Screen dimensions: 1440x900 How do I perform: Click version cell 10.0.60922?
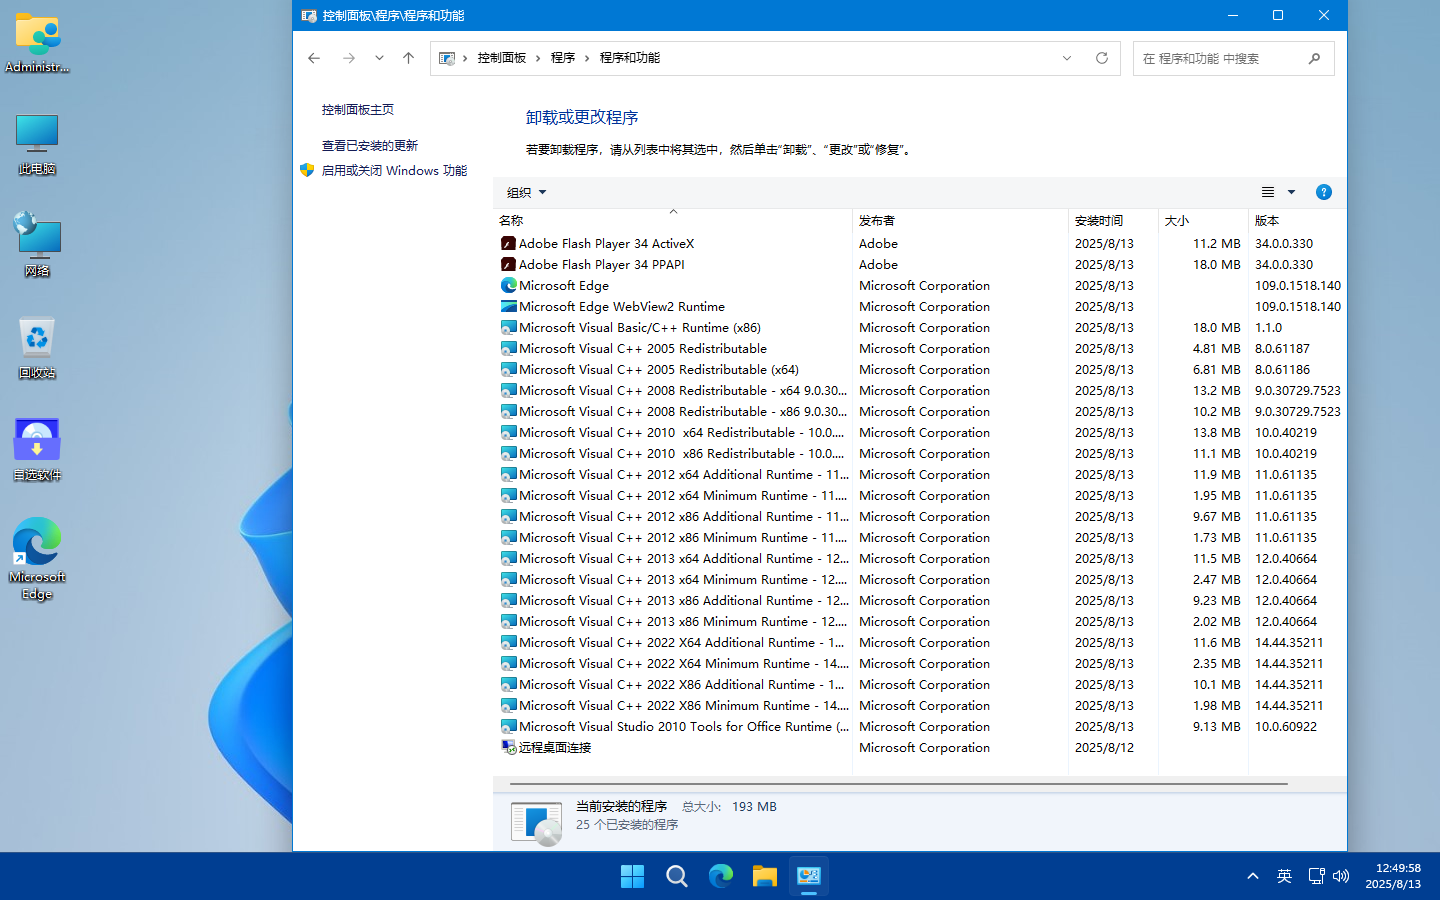click(x=1286, y=727)
